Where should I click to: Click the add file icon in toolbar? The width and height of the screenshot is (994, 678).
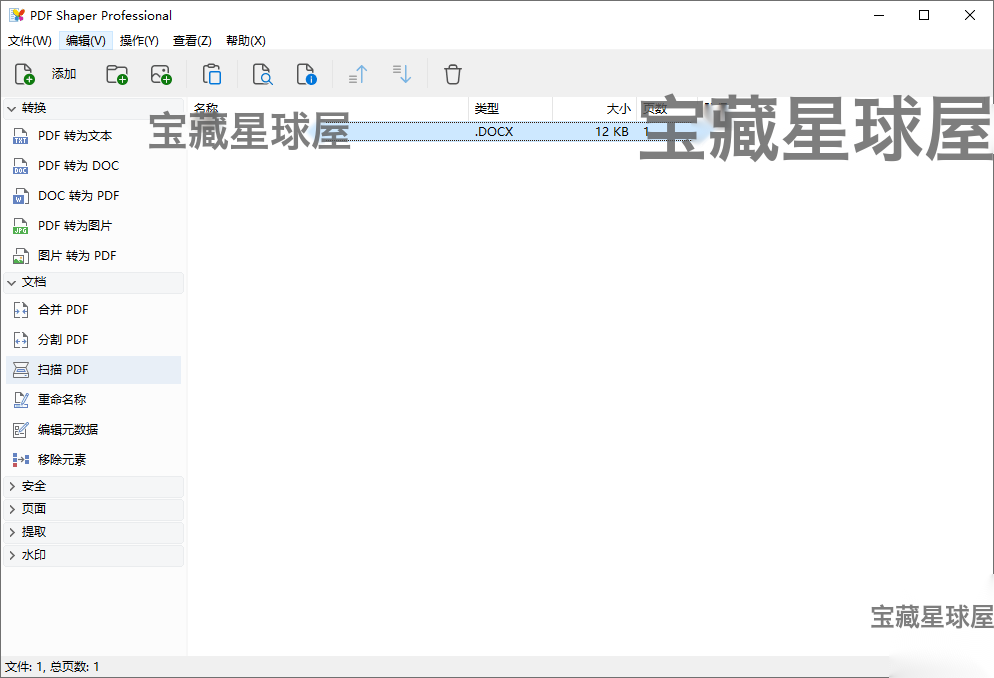24,74
